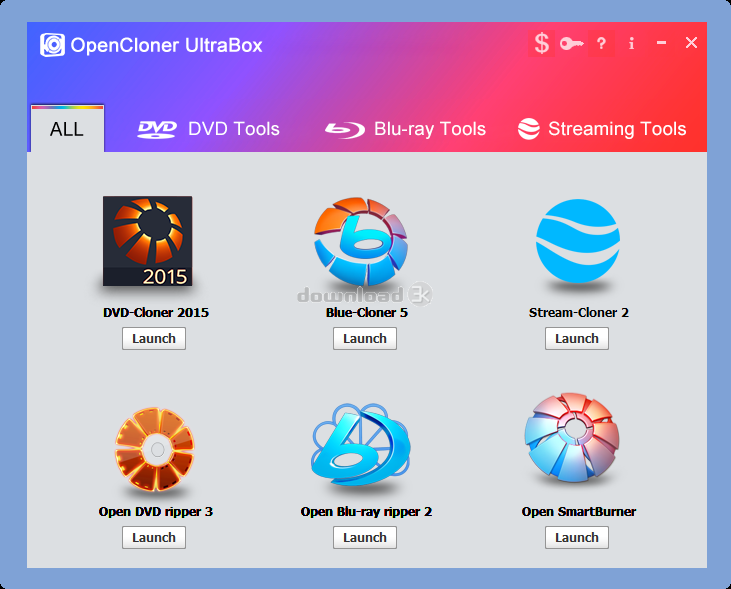Viewport: 731px width, 589px height.
Task: Open the Streaming Tools tab
Action: tap(602, 129)
